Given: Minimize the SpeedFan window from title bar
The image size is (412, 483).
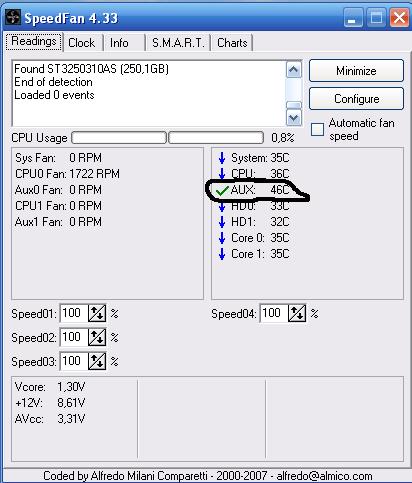Looking at the screenshot, I should coord(353,18).
